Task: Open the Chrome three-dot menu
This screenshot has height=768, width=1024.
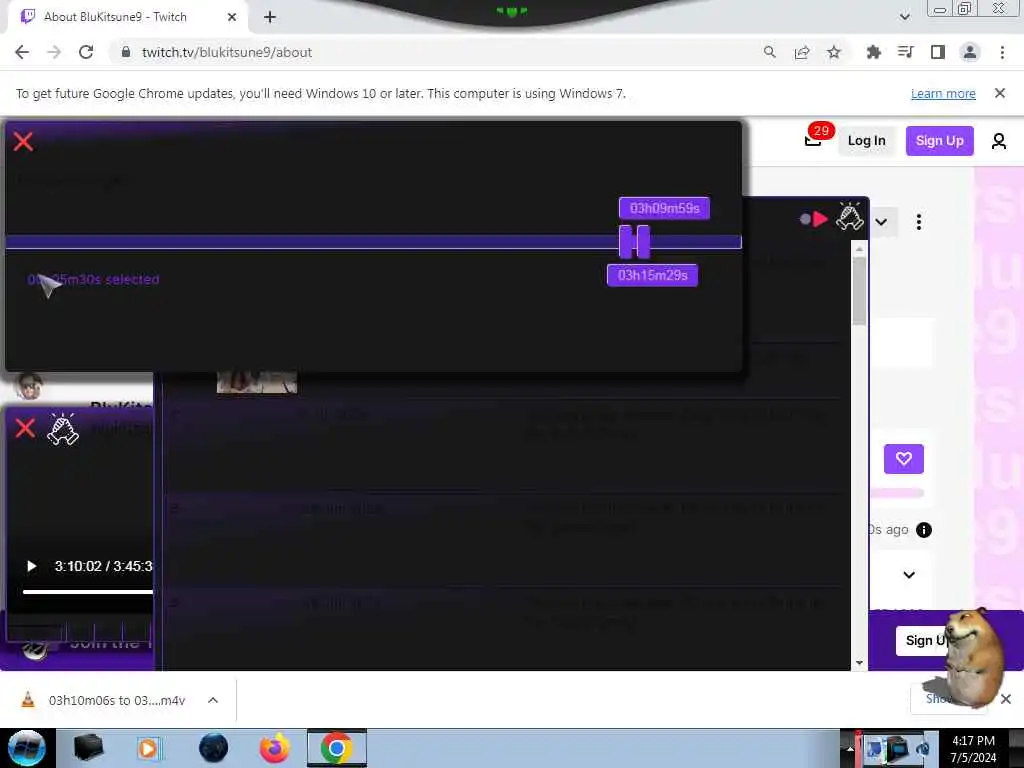Action: pos(1002,52)
